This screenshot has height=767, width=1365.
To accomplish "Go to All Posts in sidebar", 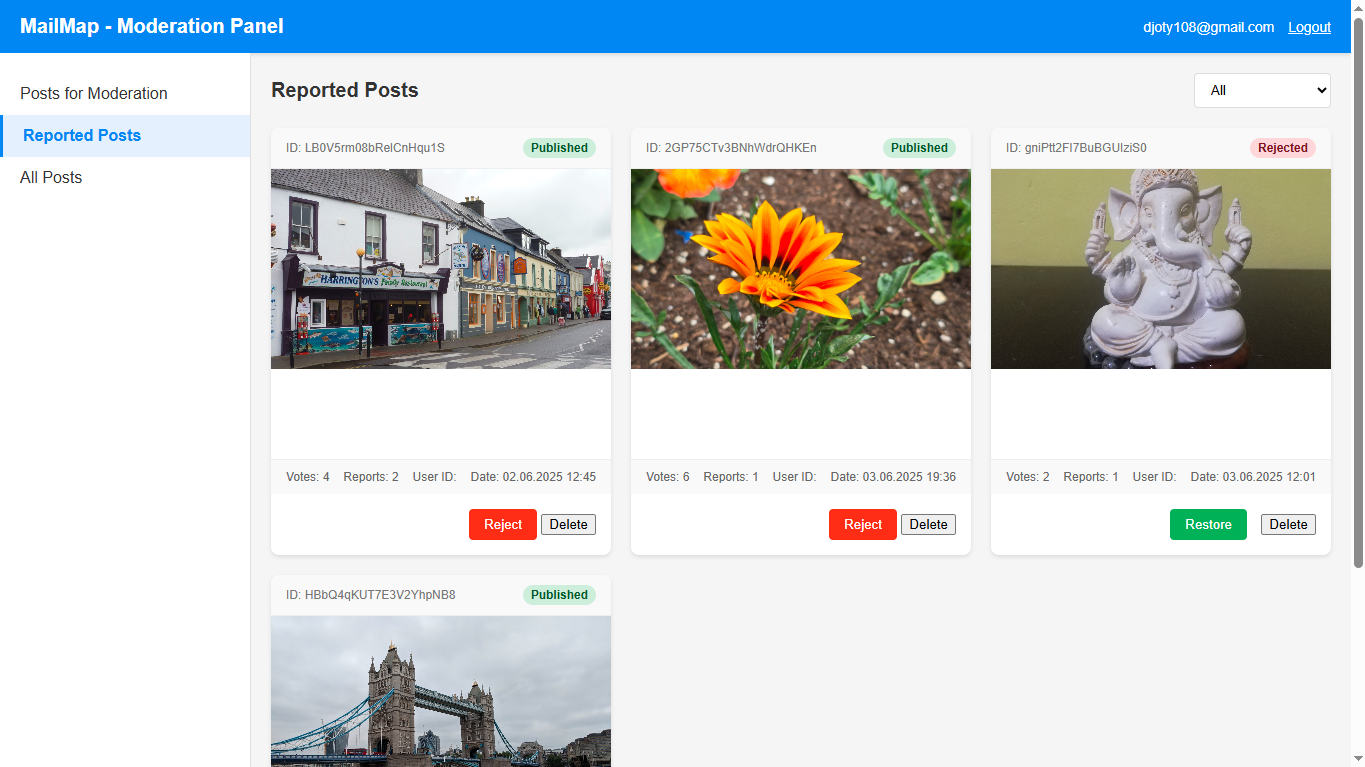I will 125,177.
